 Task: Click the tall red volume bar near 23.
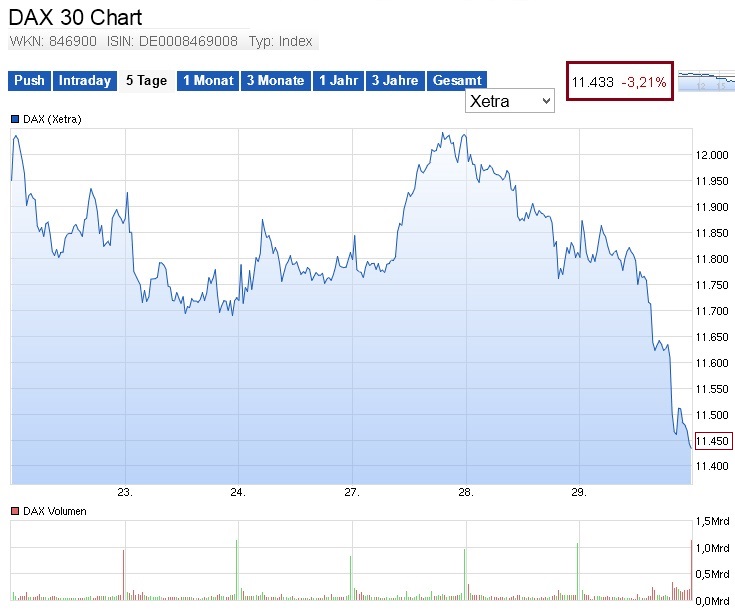coord(124,575)
